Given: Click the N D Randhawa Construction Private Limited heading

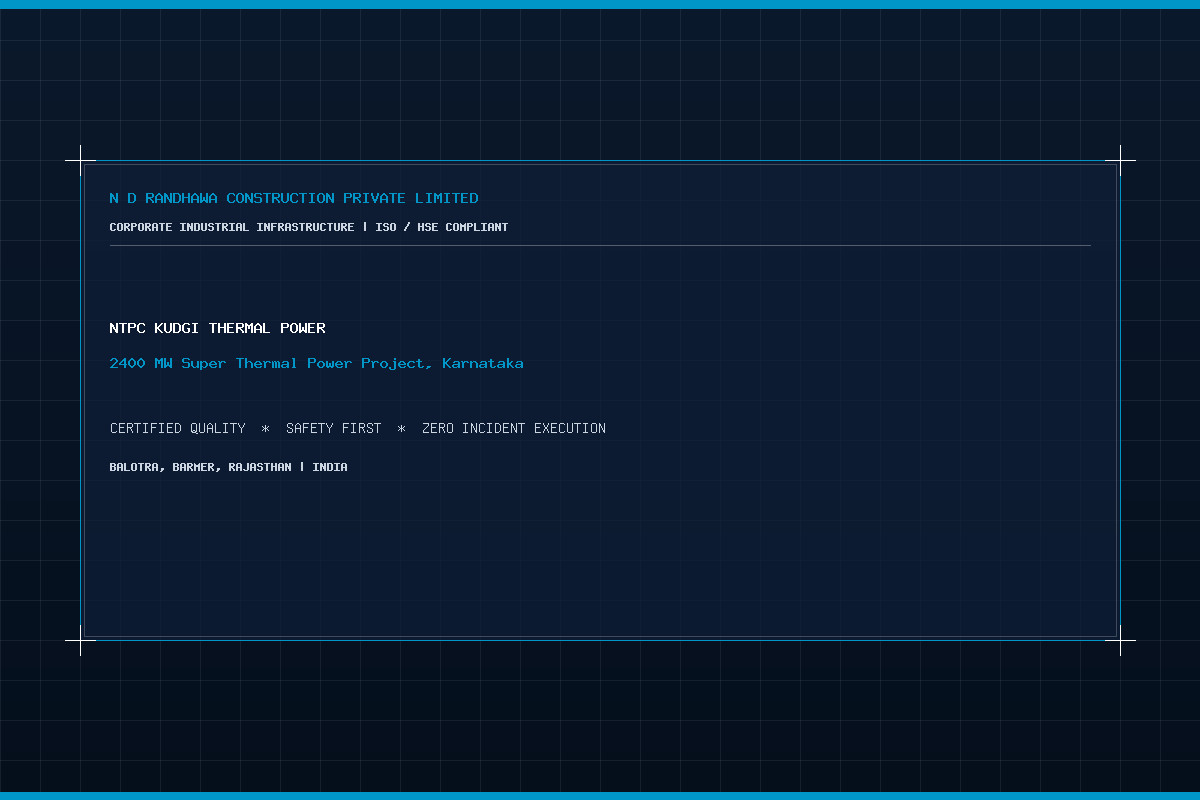Looking at the screenshot, I should tap(294, 198).
